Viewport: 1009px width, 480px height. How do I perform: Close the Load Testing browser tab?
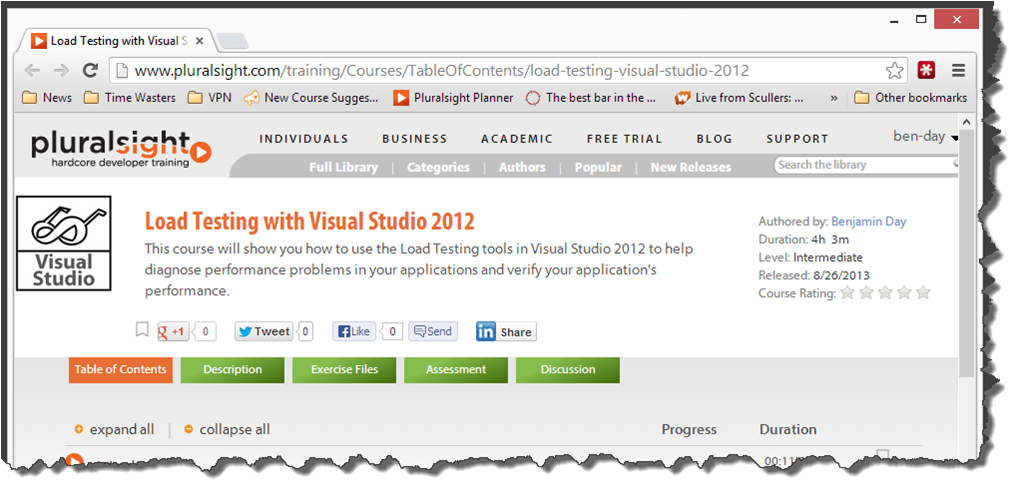(x=199, y=41)
